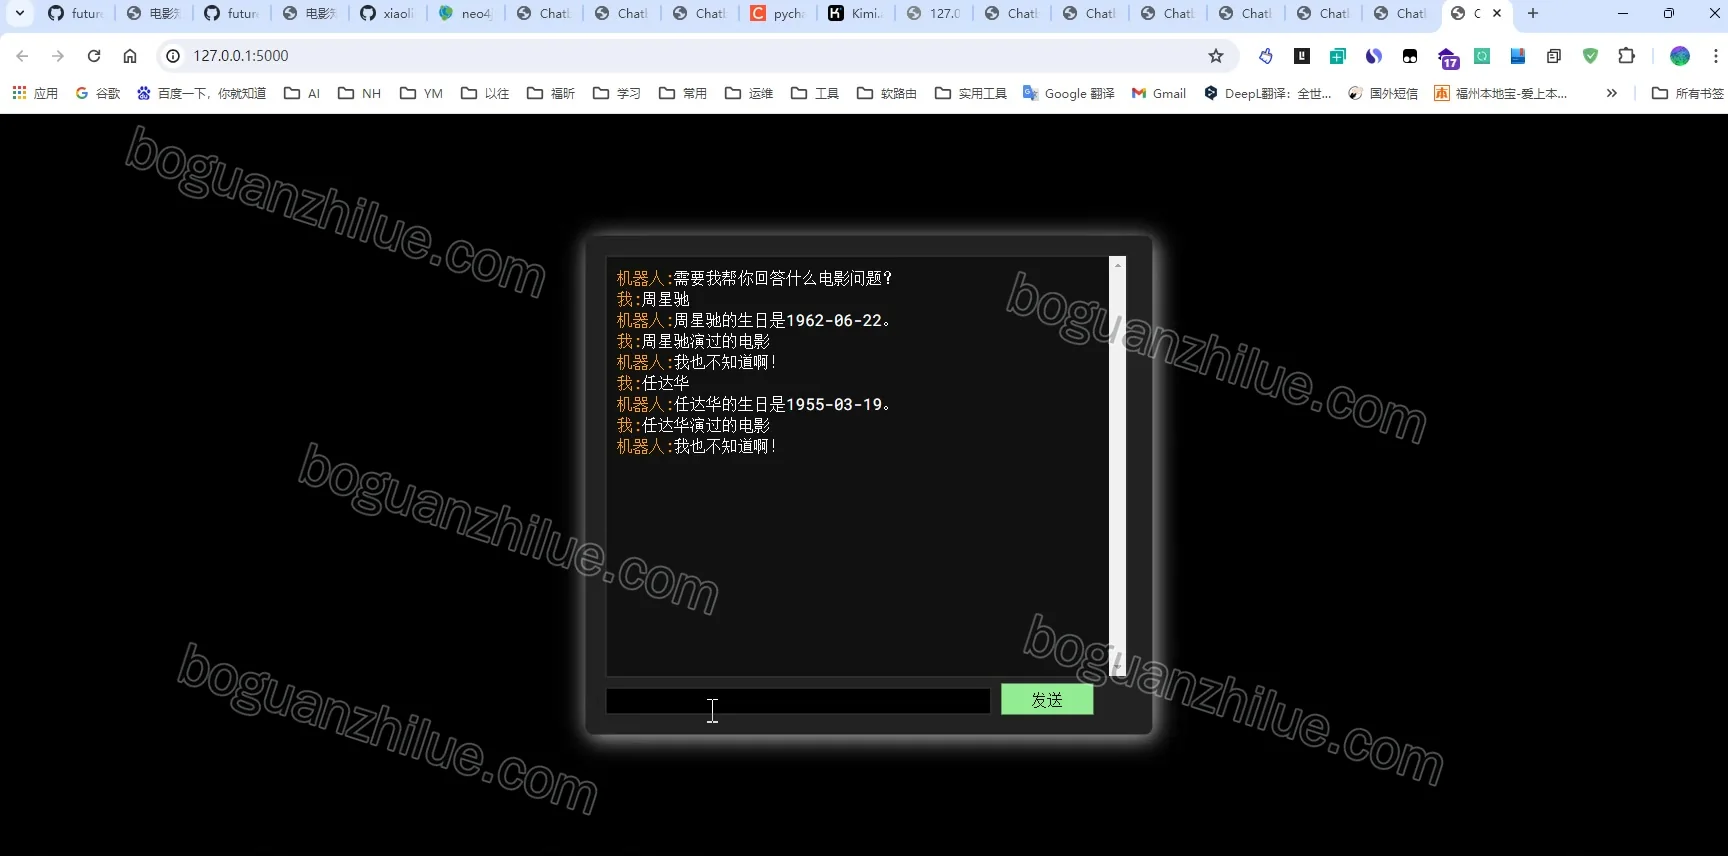
Task: Open the 百度一下，你就知道 bookmark
Action: click(x=201, y=93)
